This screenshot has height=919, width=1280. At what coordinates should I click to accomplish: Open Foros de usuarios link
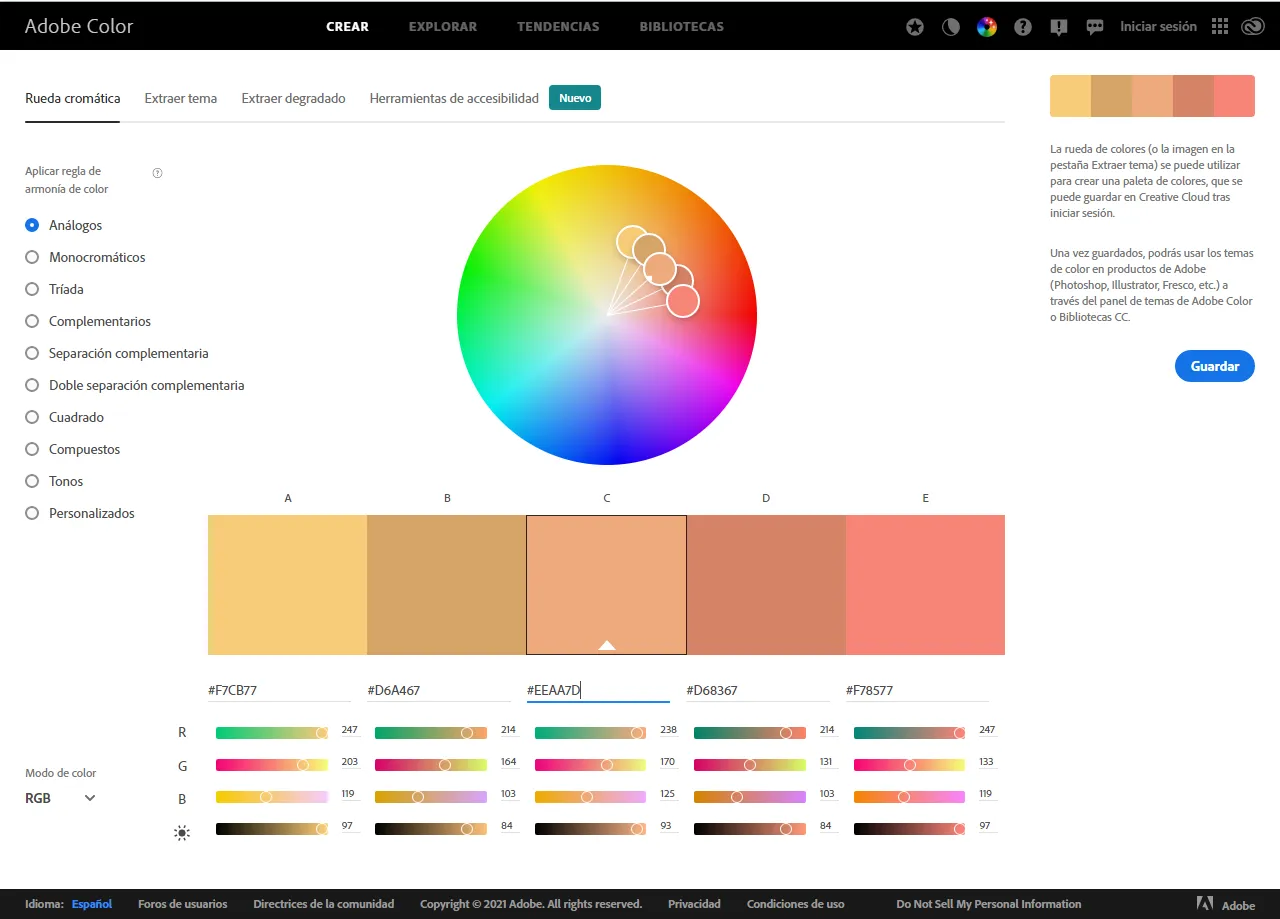(x=183, y=904)
